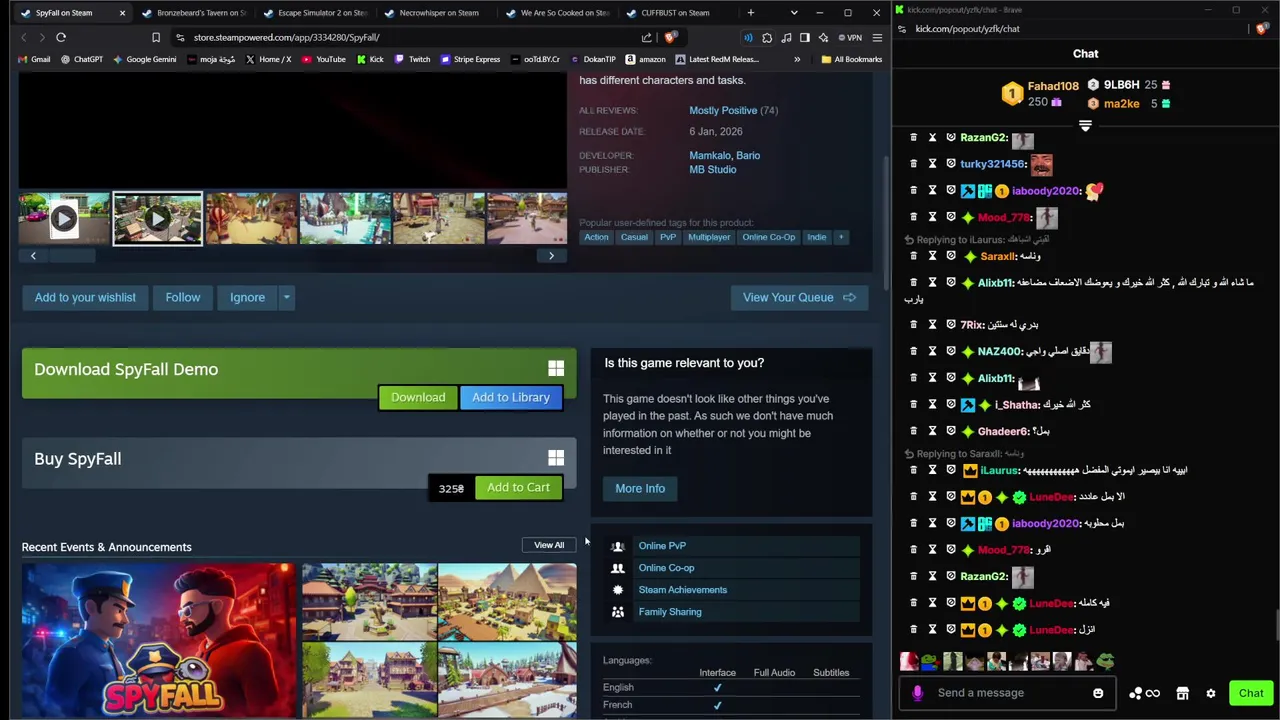Follow the SpyFall game
The height and width of the screenshot is (720, 1280).
[x=183, y=297]
